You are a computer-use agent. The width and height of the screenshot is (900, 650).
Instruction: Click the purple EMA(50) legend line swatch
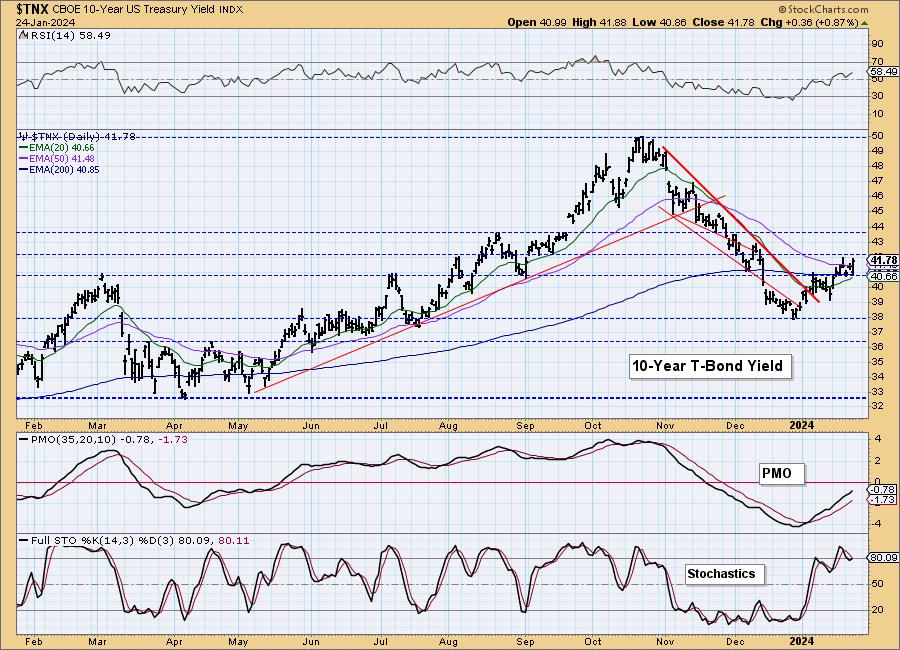(x=24, y=158)
